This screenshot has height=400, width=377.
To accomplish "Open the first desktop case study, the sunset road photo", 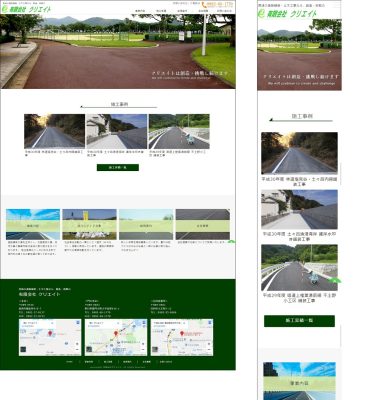I will point(55,131).
